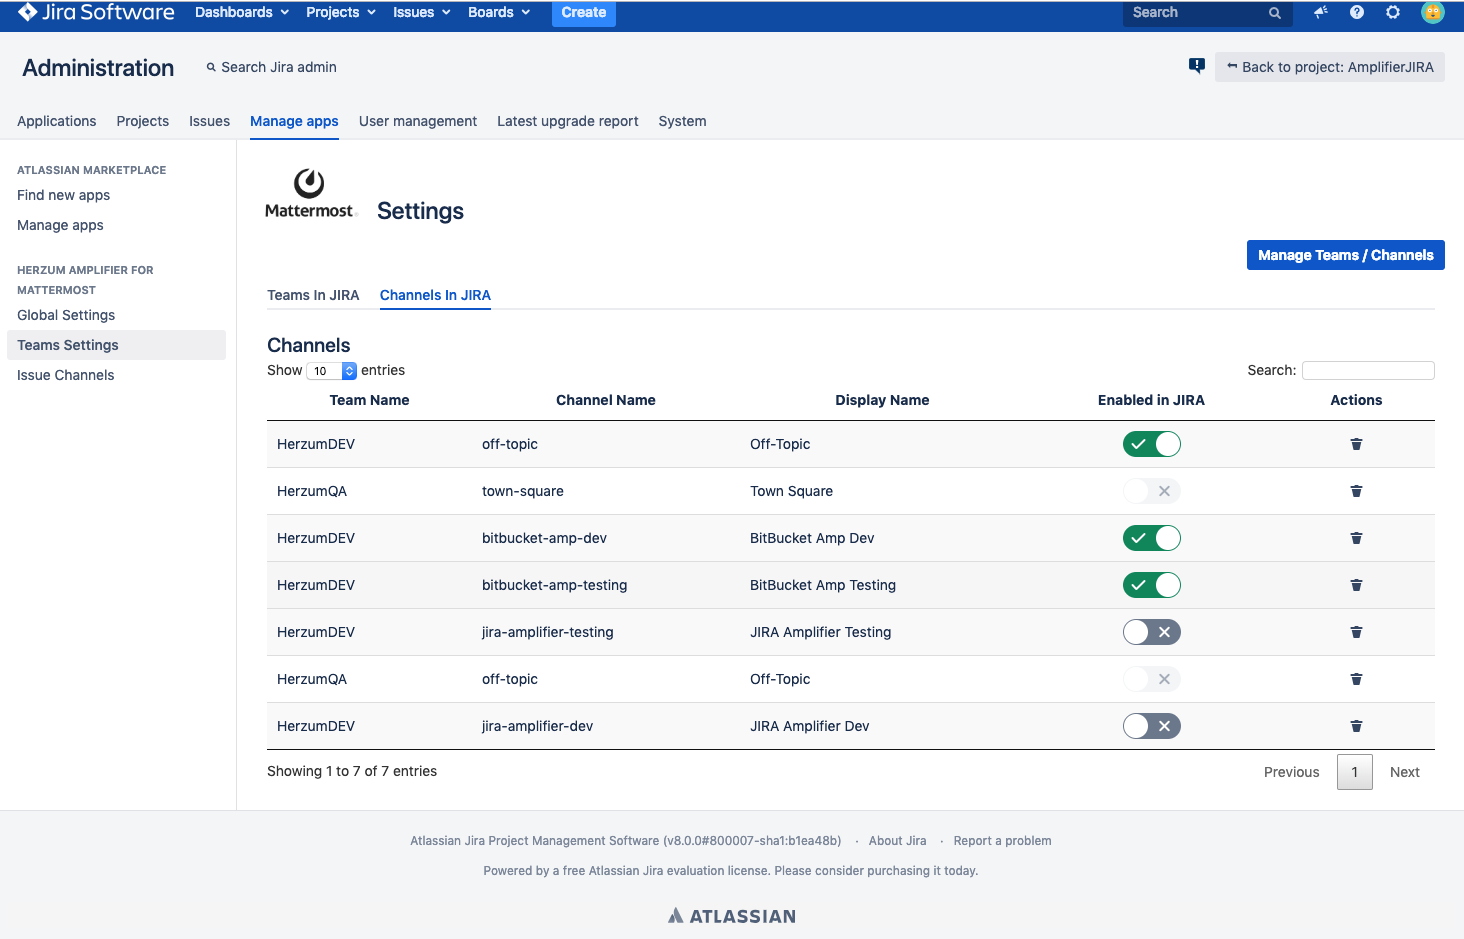Delete the bitbucket-amp-dev channel row
This screenshot has width=1464, height=939.
[x=1356, y=538]
